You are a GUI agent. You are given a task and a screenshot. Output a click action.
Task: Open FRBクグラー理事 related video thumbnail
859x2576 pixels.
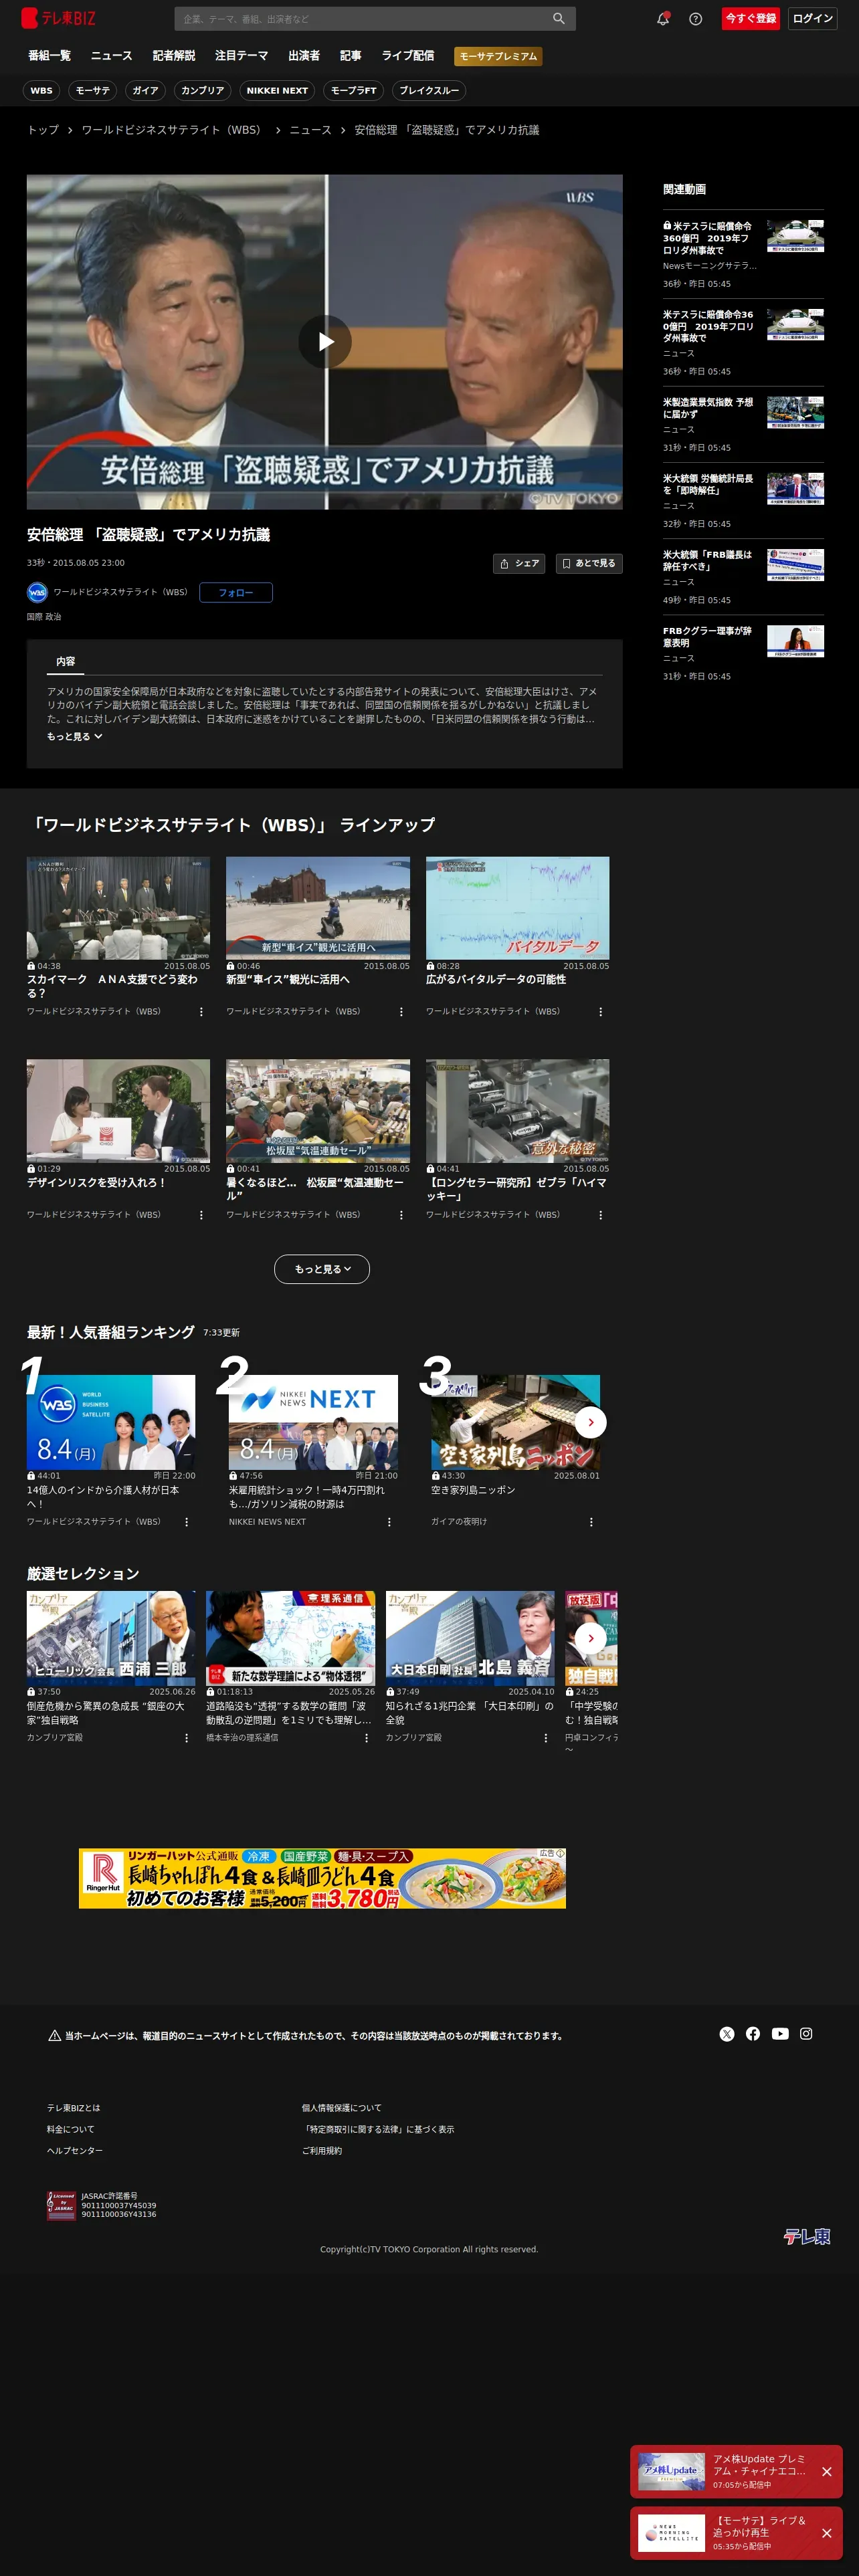click(796, 641)
